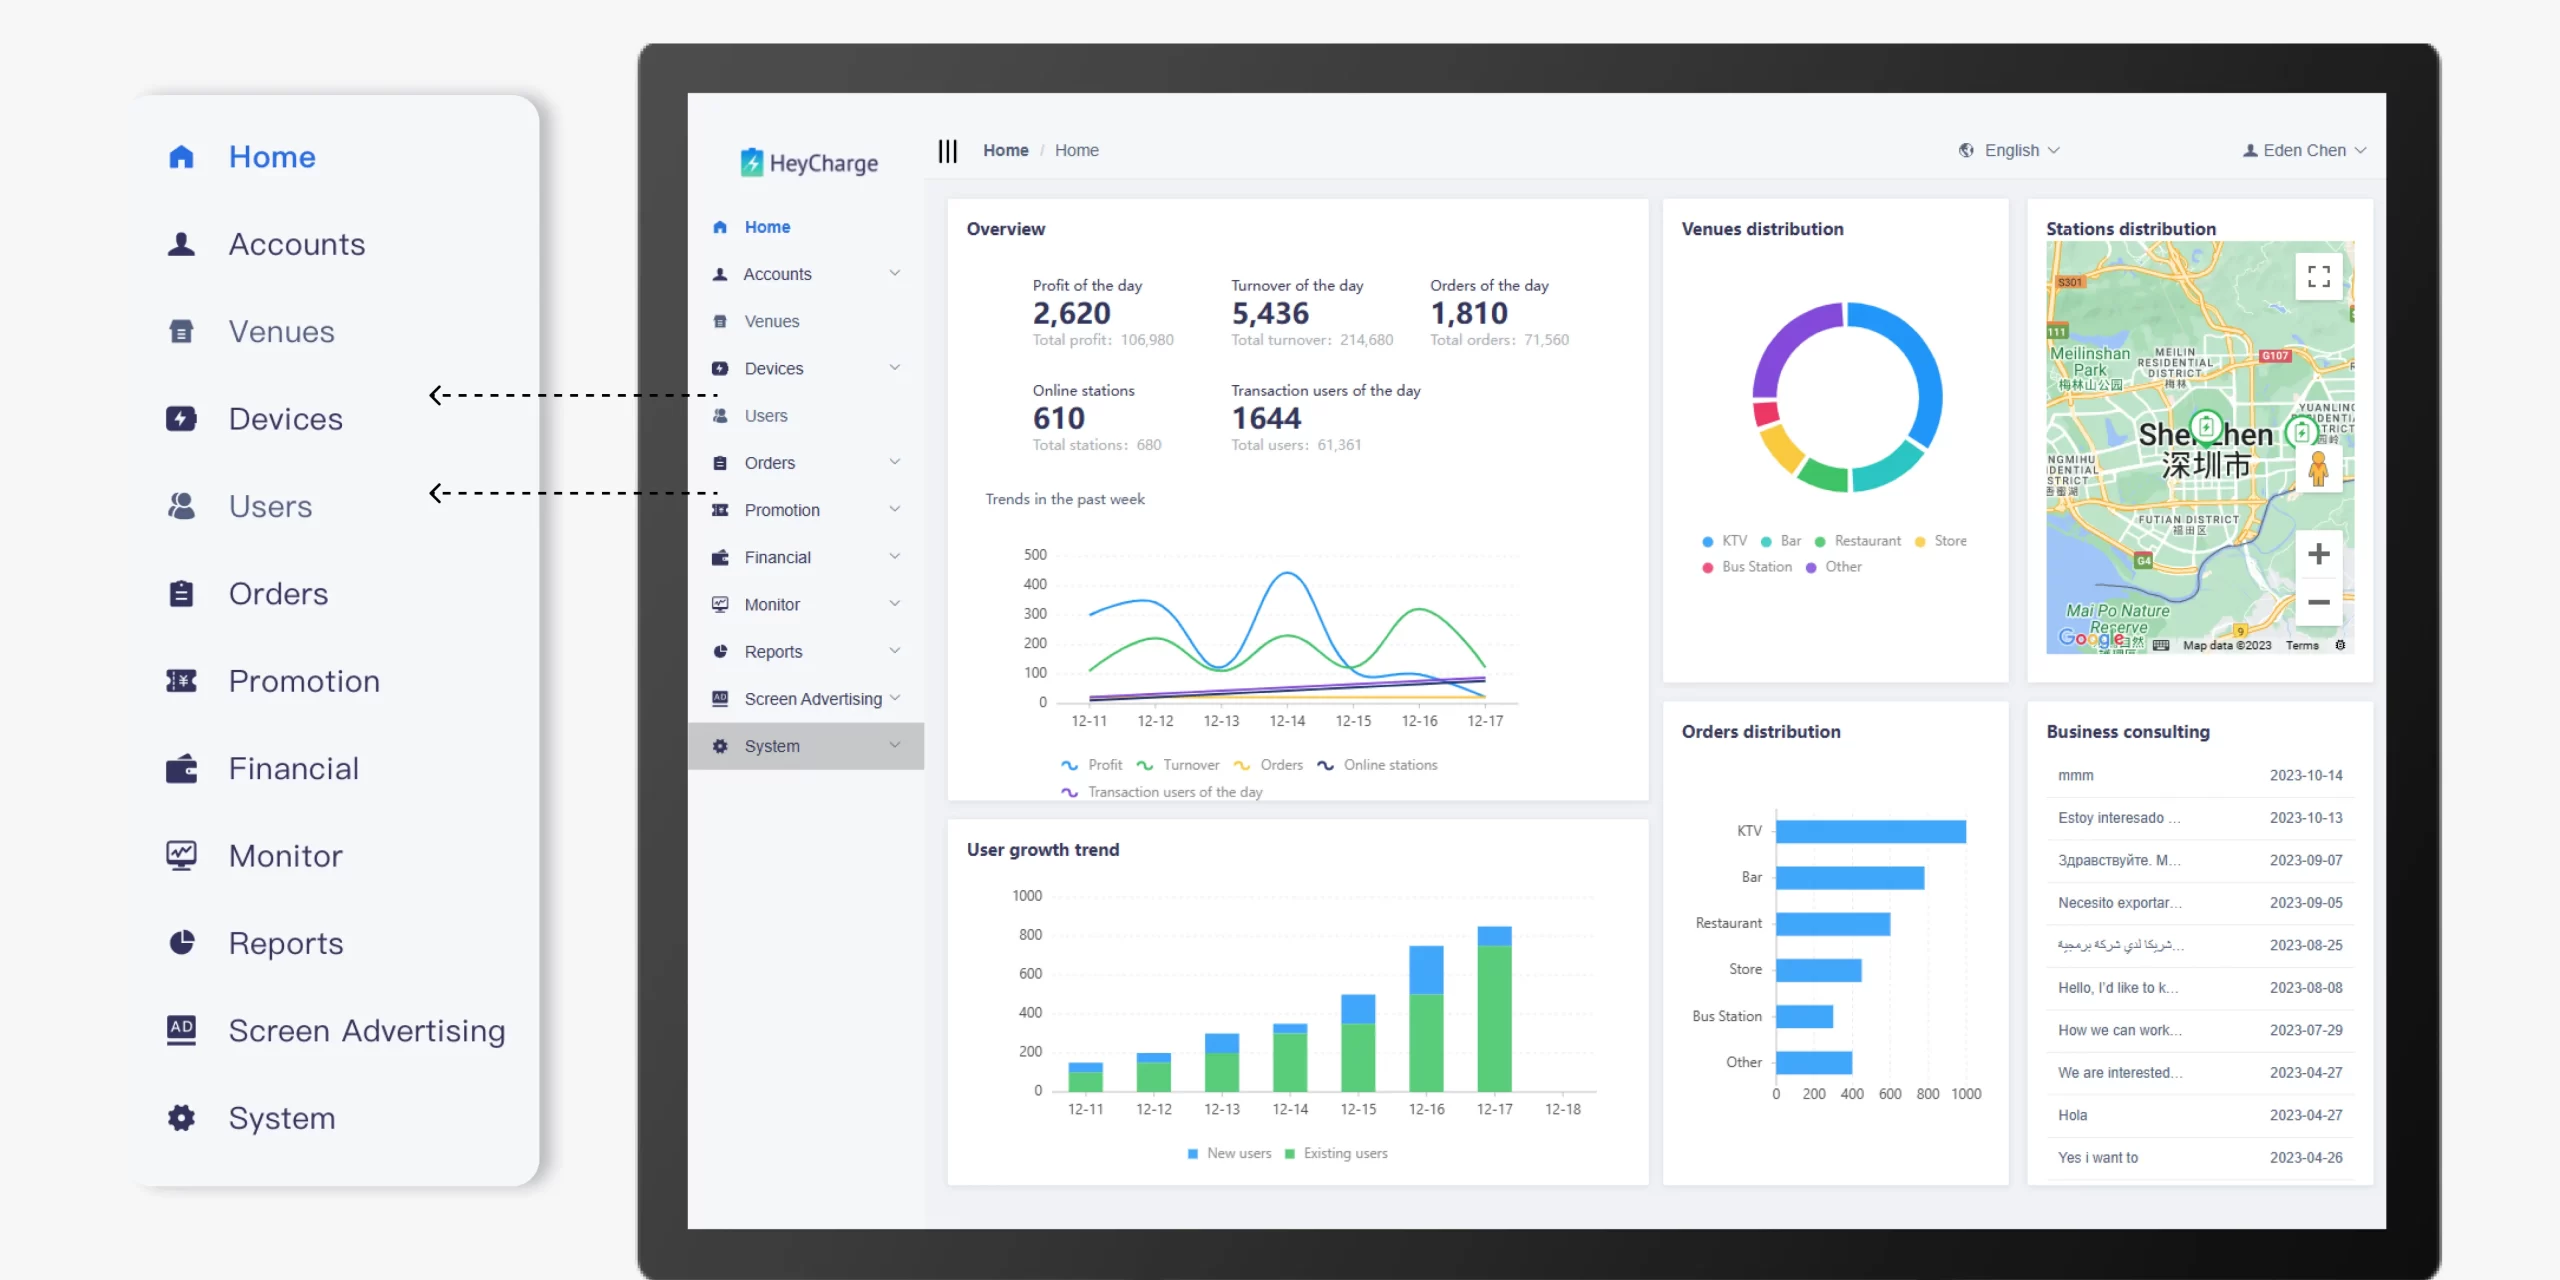Click the hamburger menu collapse icon
The image size is (2560, 1280).
[x=947, y=151]
